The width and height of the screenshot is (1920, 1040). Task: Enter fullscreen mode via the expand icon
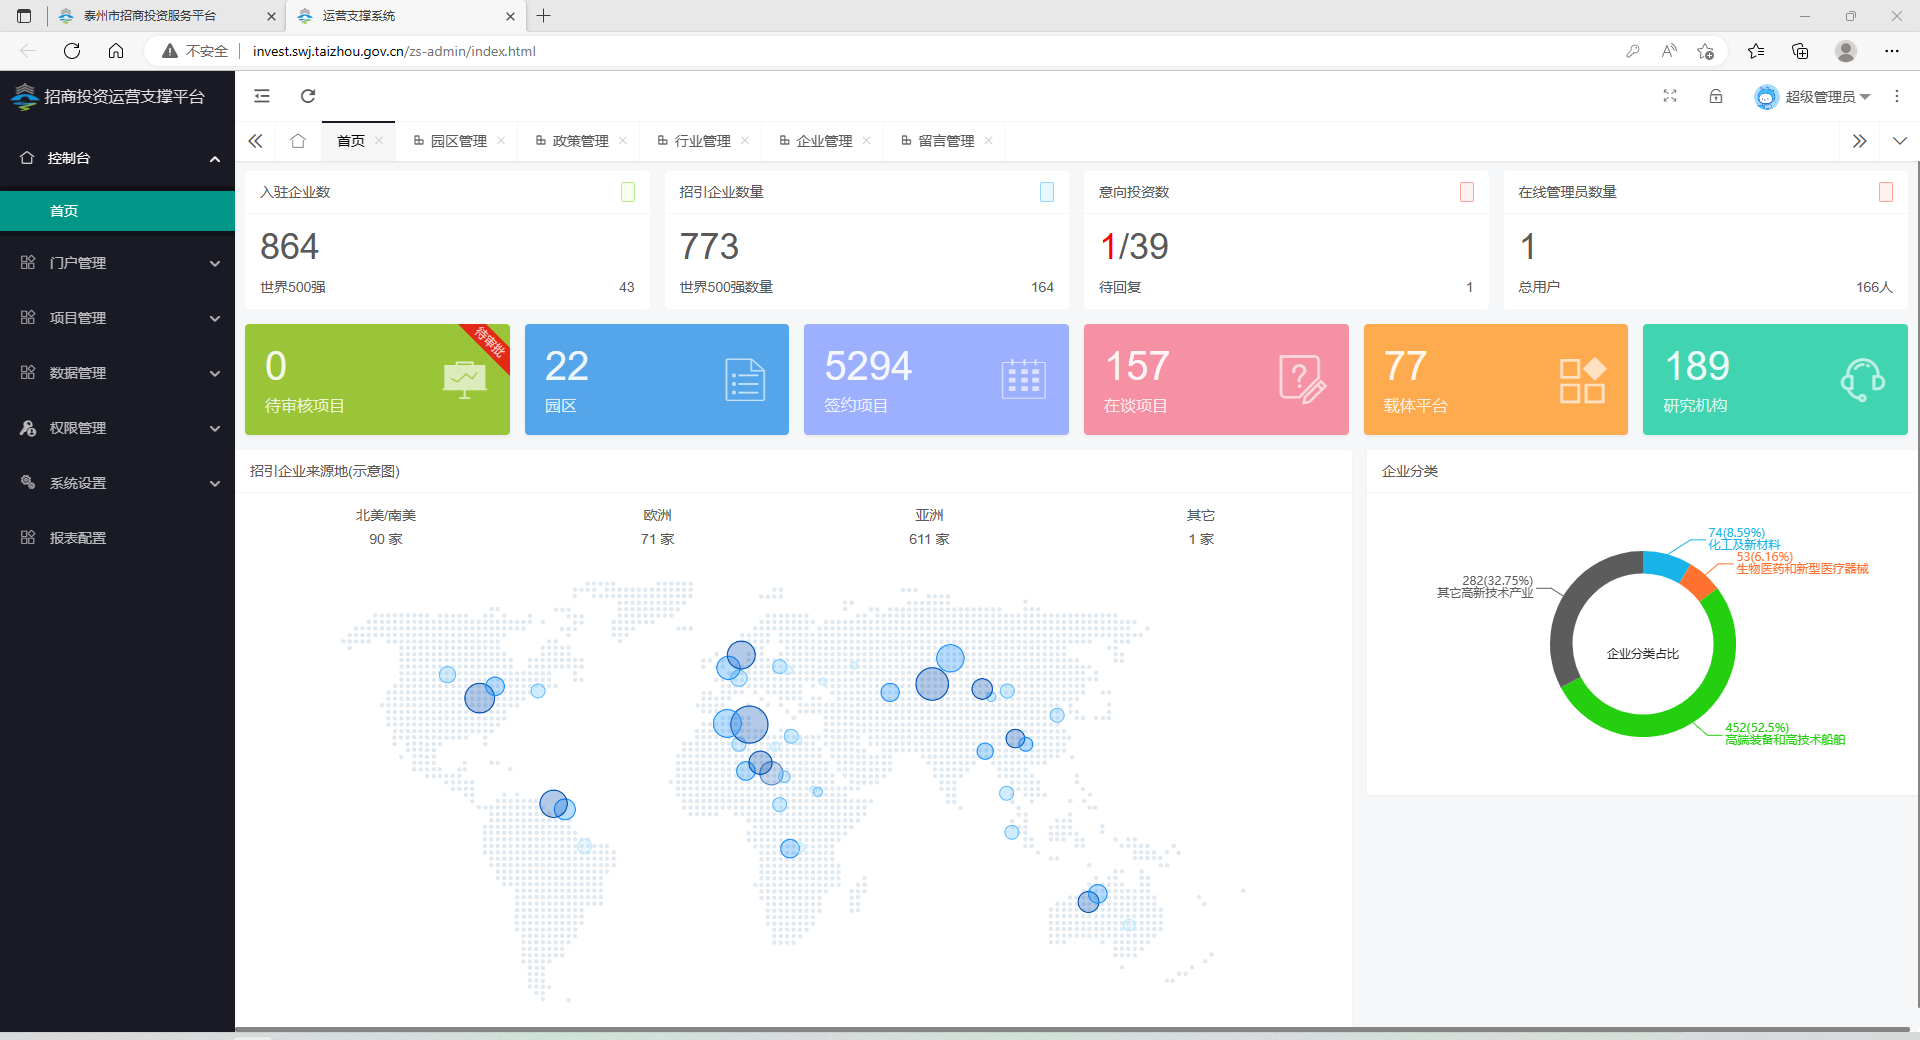[x=1670, y=96]
